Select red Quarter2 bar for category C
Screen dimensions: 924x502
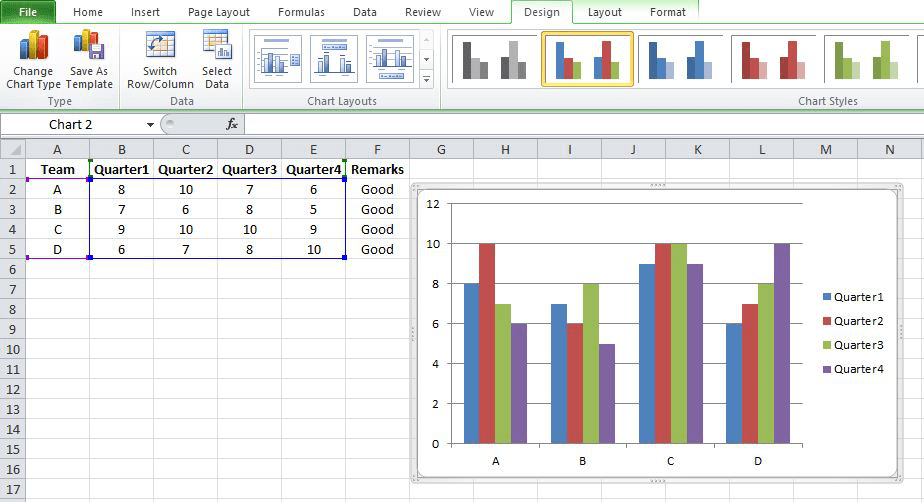pyautogui.click(x=662, y=344)
